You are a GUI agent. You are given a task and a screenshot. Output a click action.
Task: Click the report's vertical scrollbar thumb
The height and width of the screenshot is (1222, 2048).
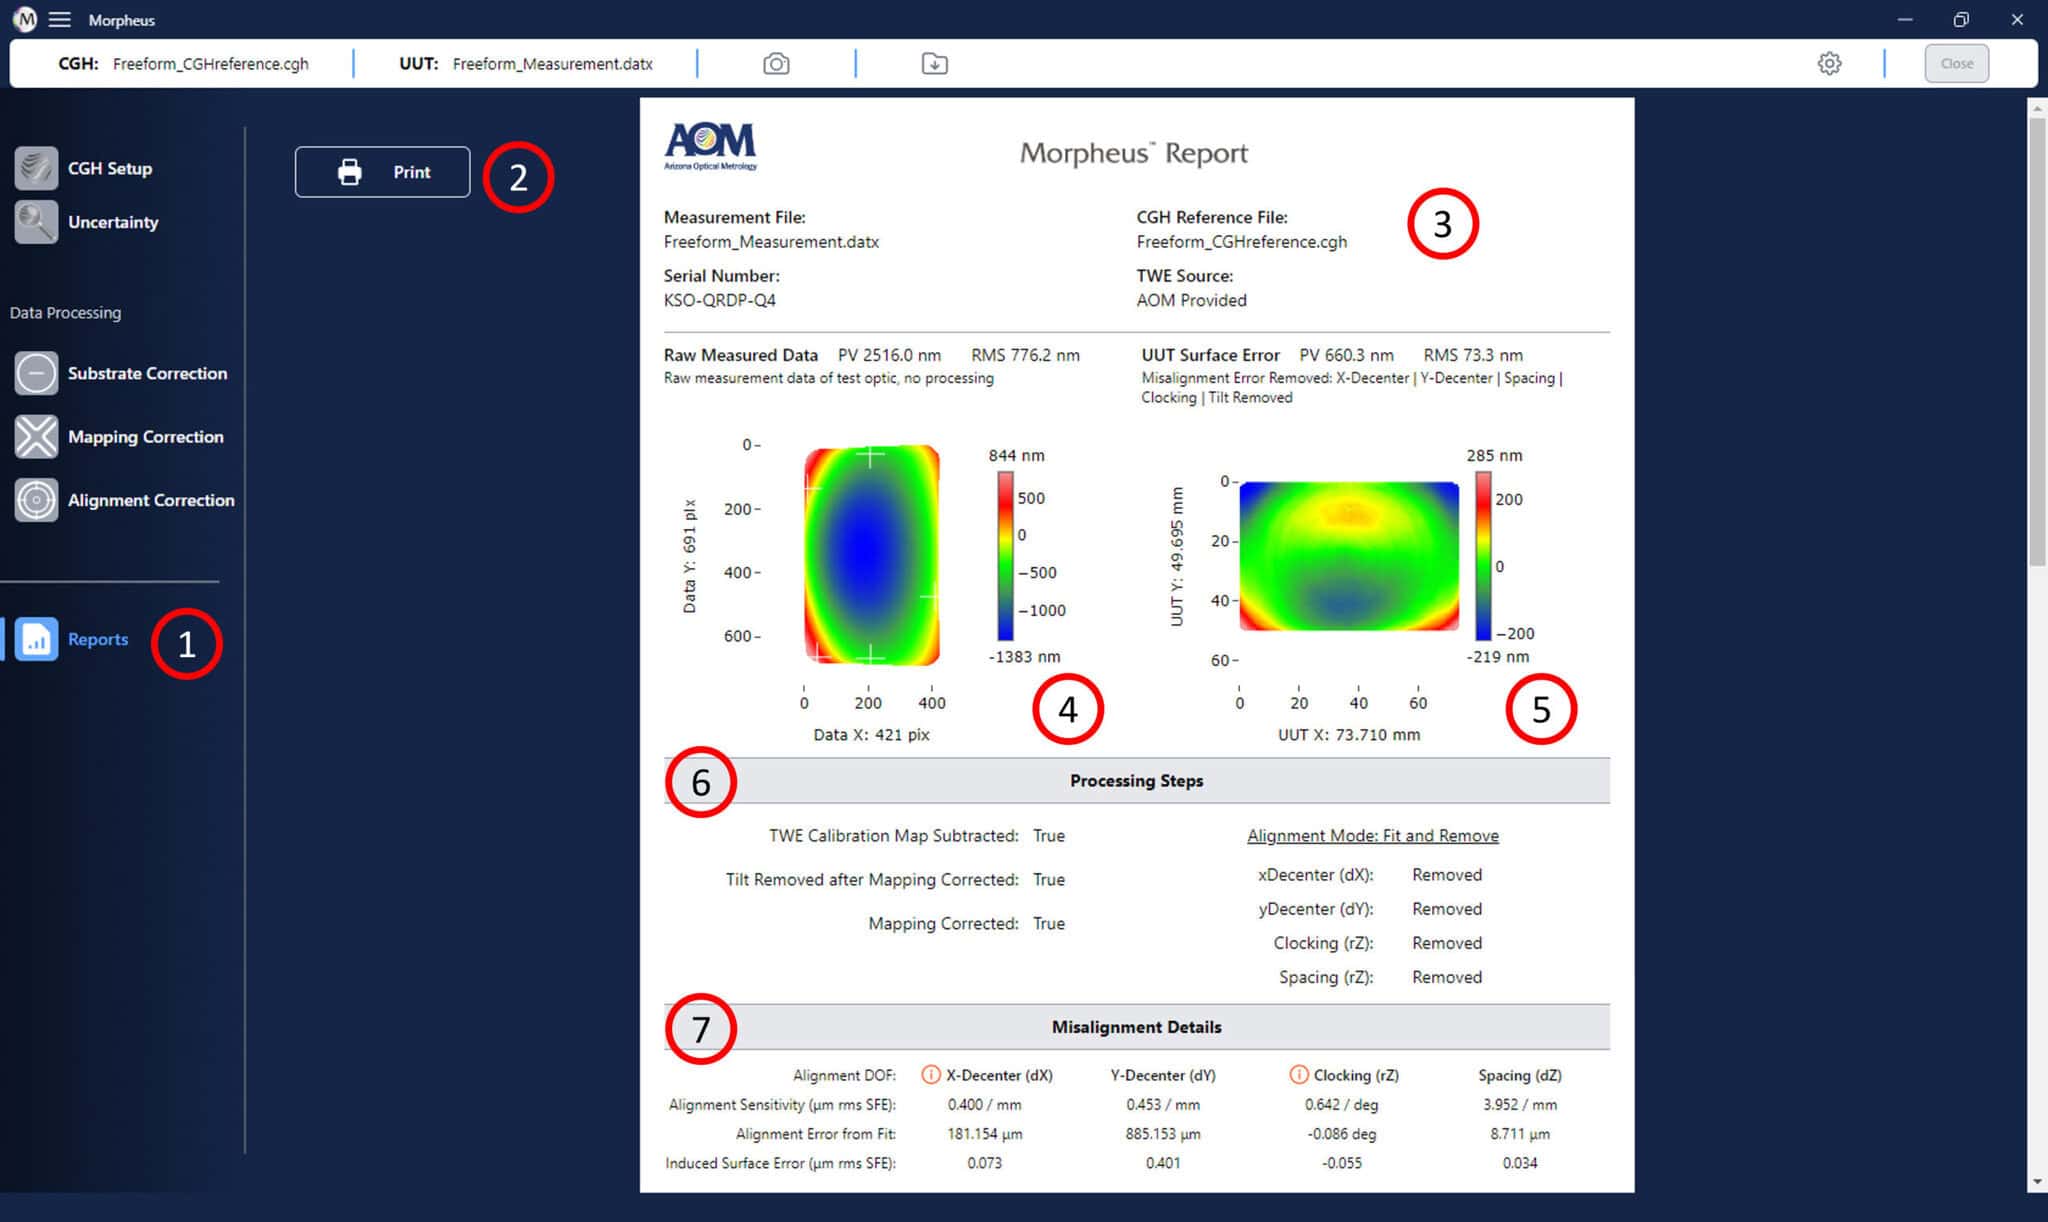click(2037, 340)
